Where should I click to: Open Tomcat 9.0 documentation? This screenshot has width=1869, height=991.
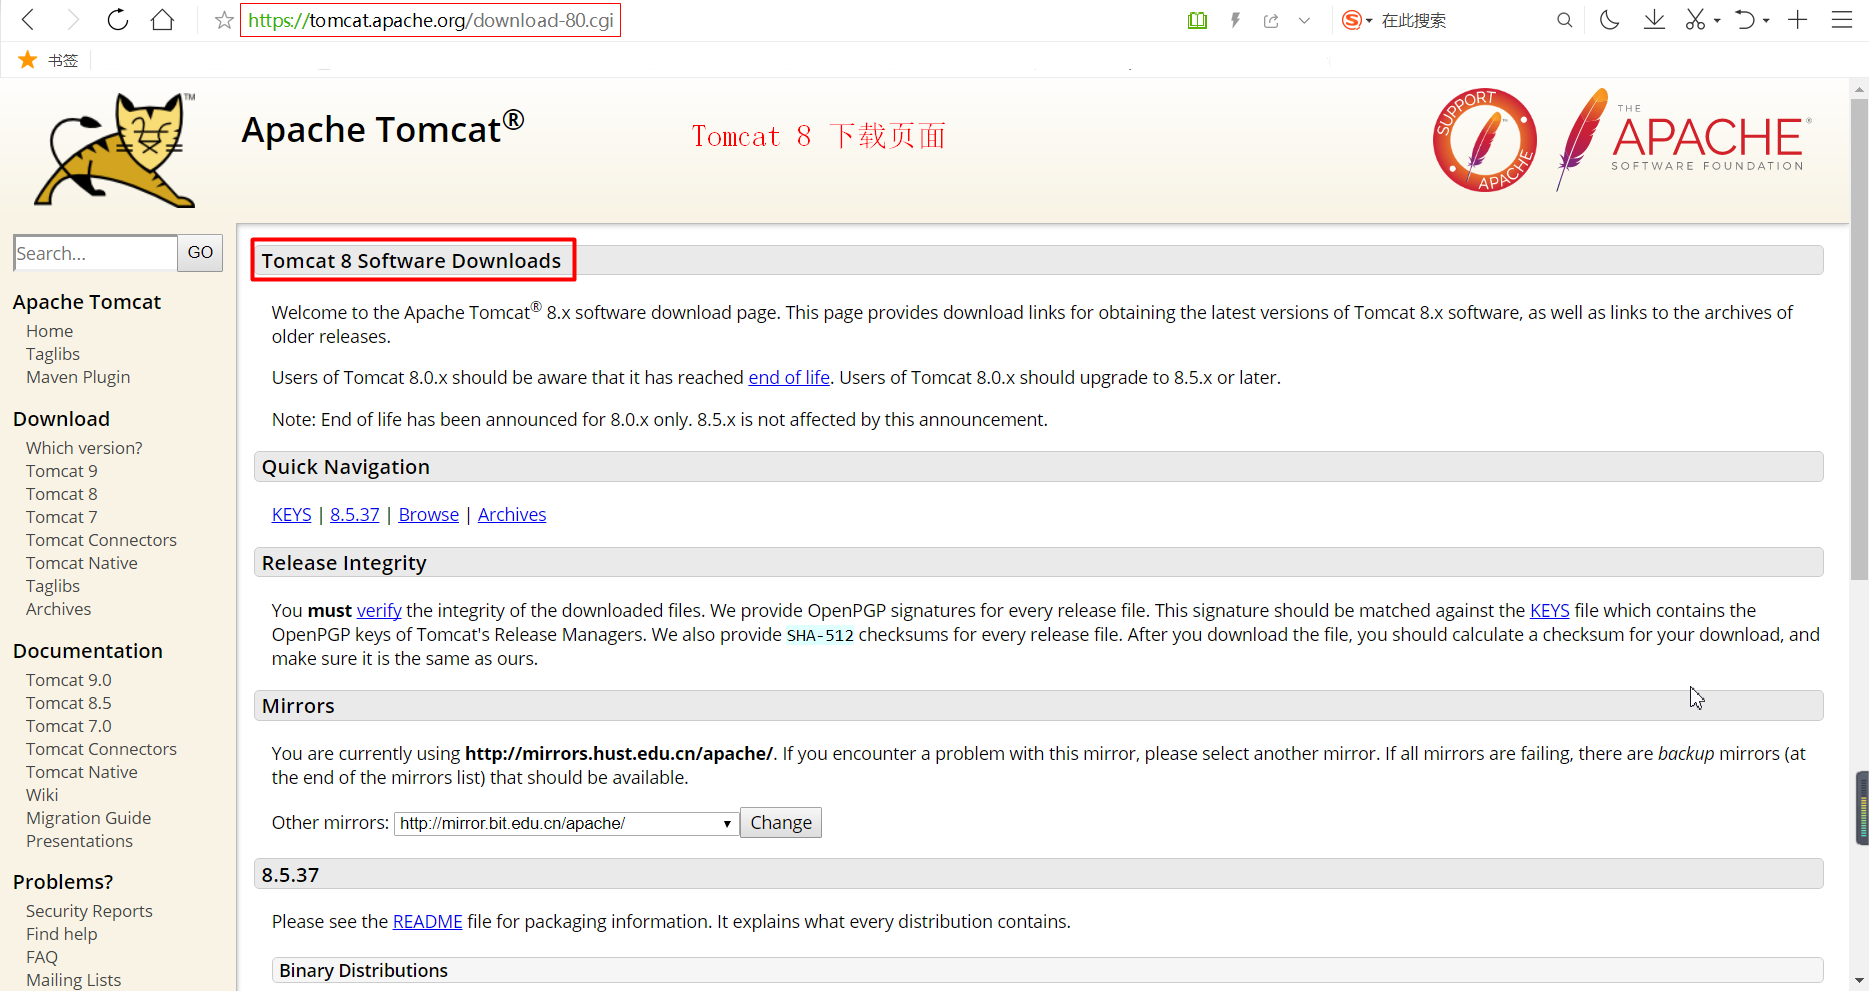[x=69, y=680]
